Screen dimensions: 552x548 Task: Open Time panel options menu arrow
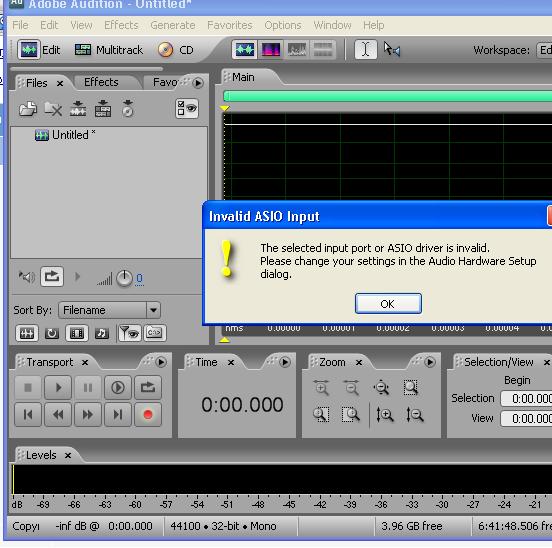tap(285, 362)
